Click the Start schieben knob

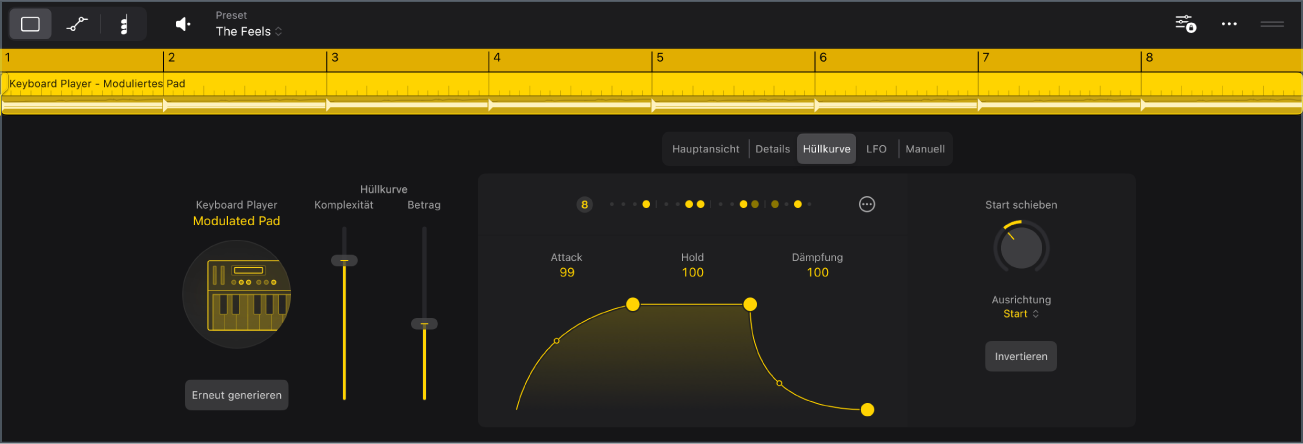(1021, 247)
